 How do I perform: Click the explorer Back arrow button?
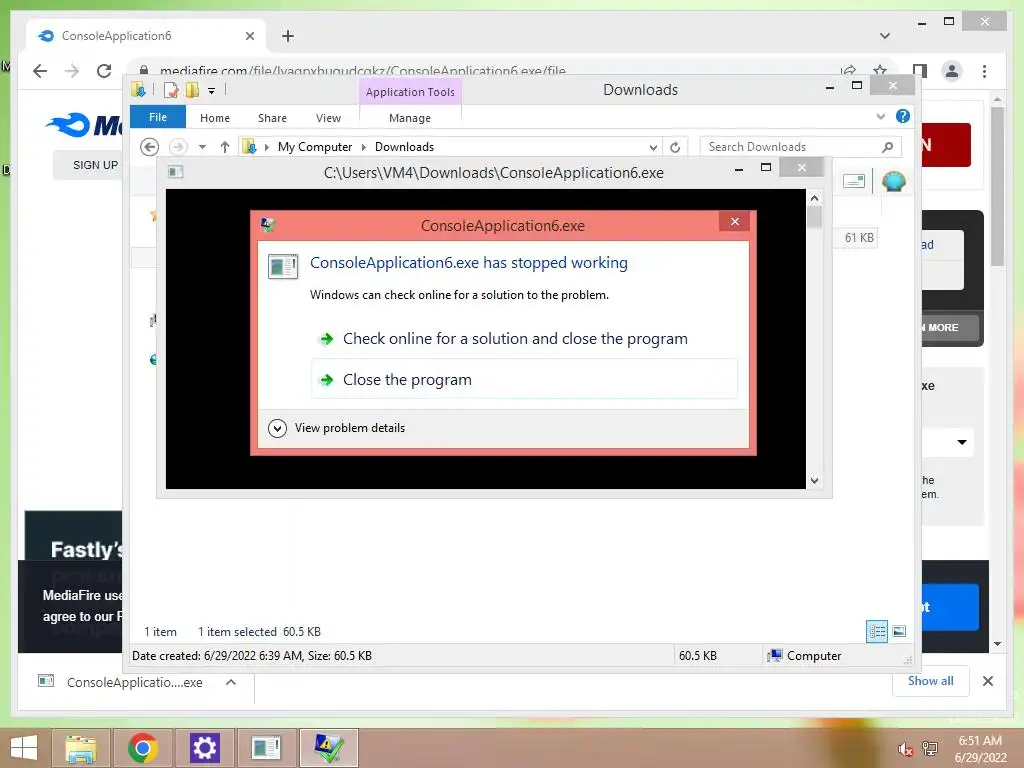tap(150, 147)
